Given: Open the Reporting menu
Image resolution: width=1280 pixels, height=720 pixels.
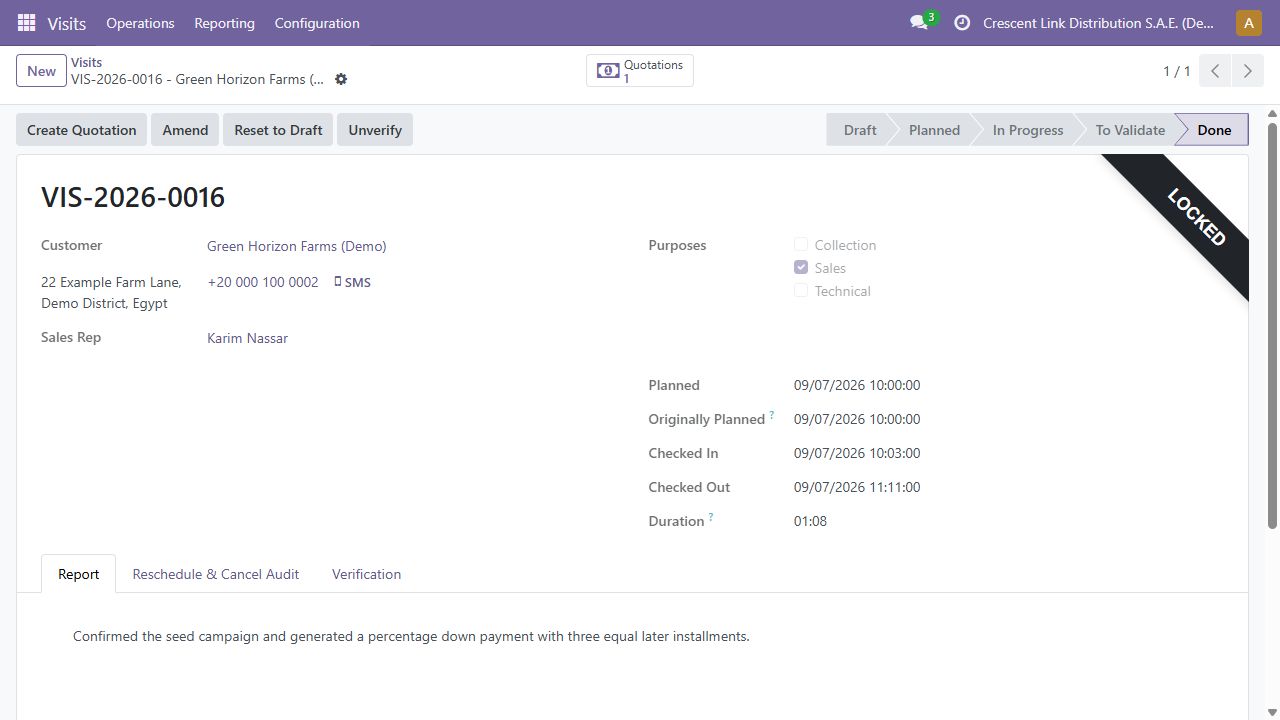Looking at the screenshot, I should (224, 23).
